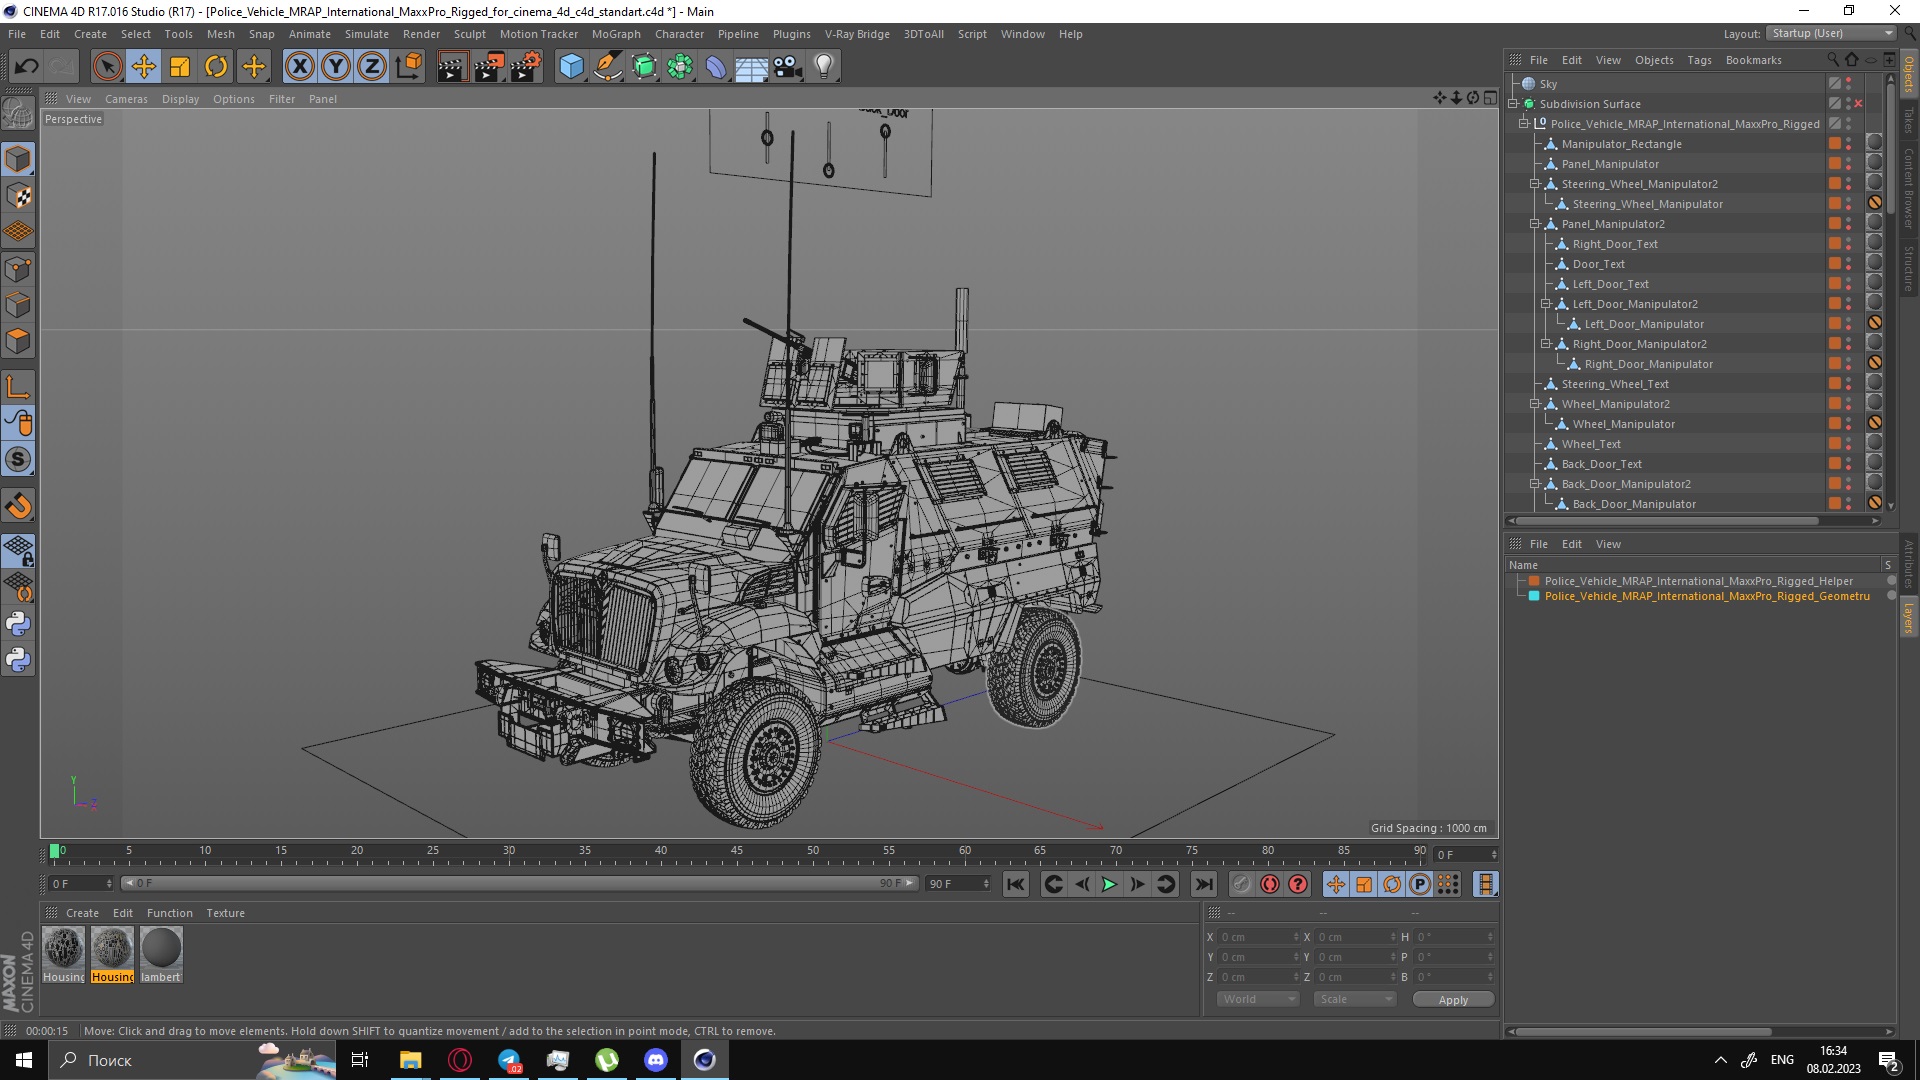Select the Move tool in top toolbar
The image size is (1920, 1080).
(x=143, y=67)
